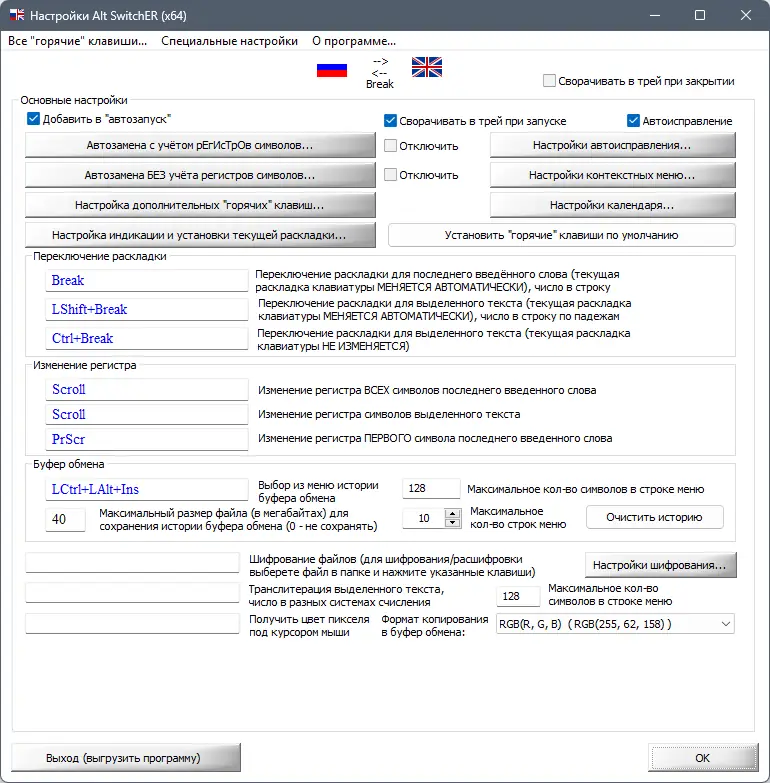This screenshot has height=783, width=770.
Task: Click the British flag icon
Action: [x=426, y=67]
